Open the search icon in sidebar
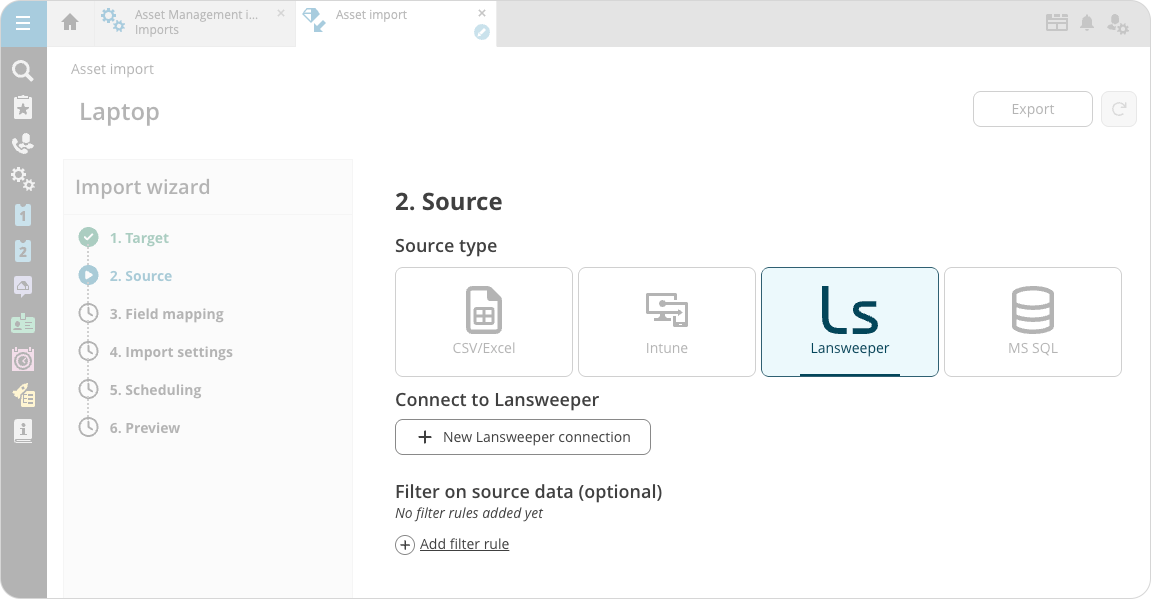The image size is (1162, 608). click(23, 71)
